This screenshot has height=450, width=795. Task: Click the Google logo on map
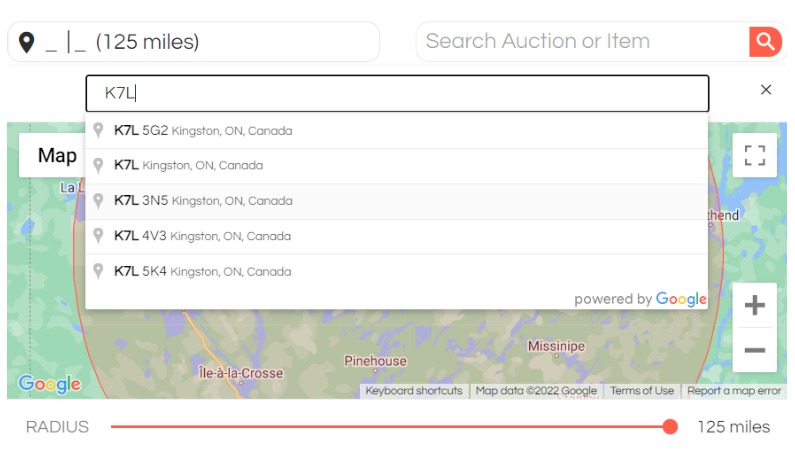[x=49, y=384]
